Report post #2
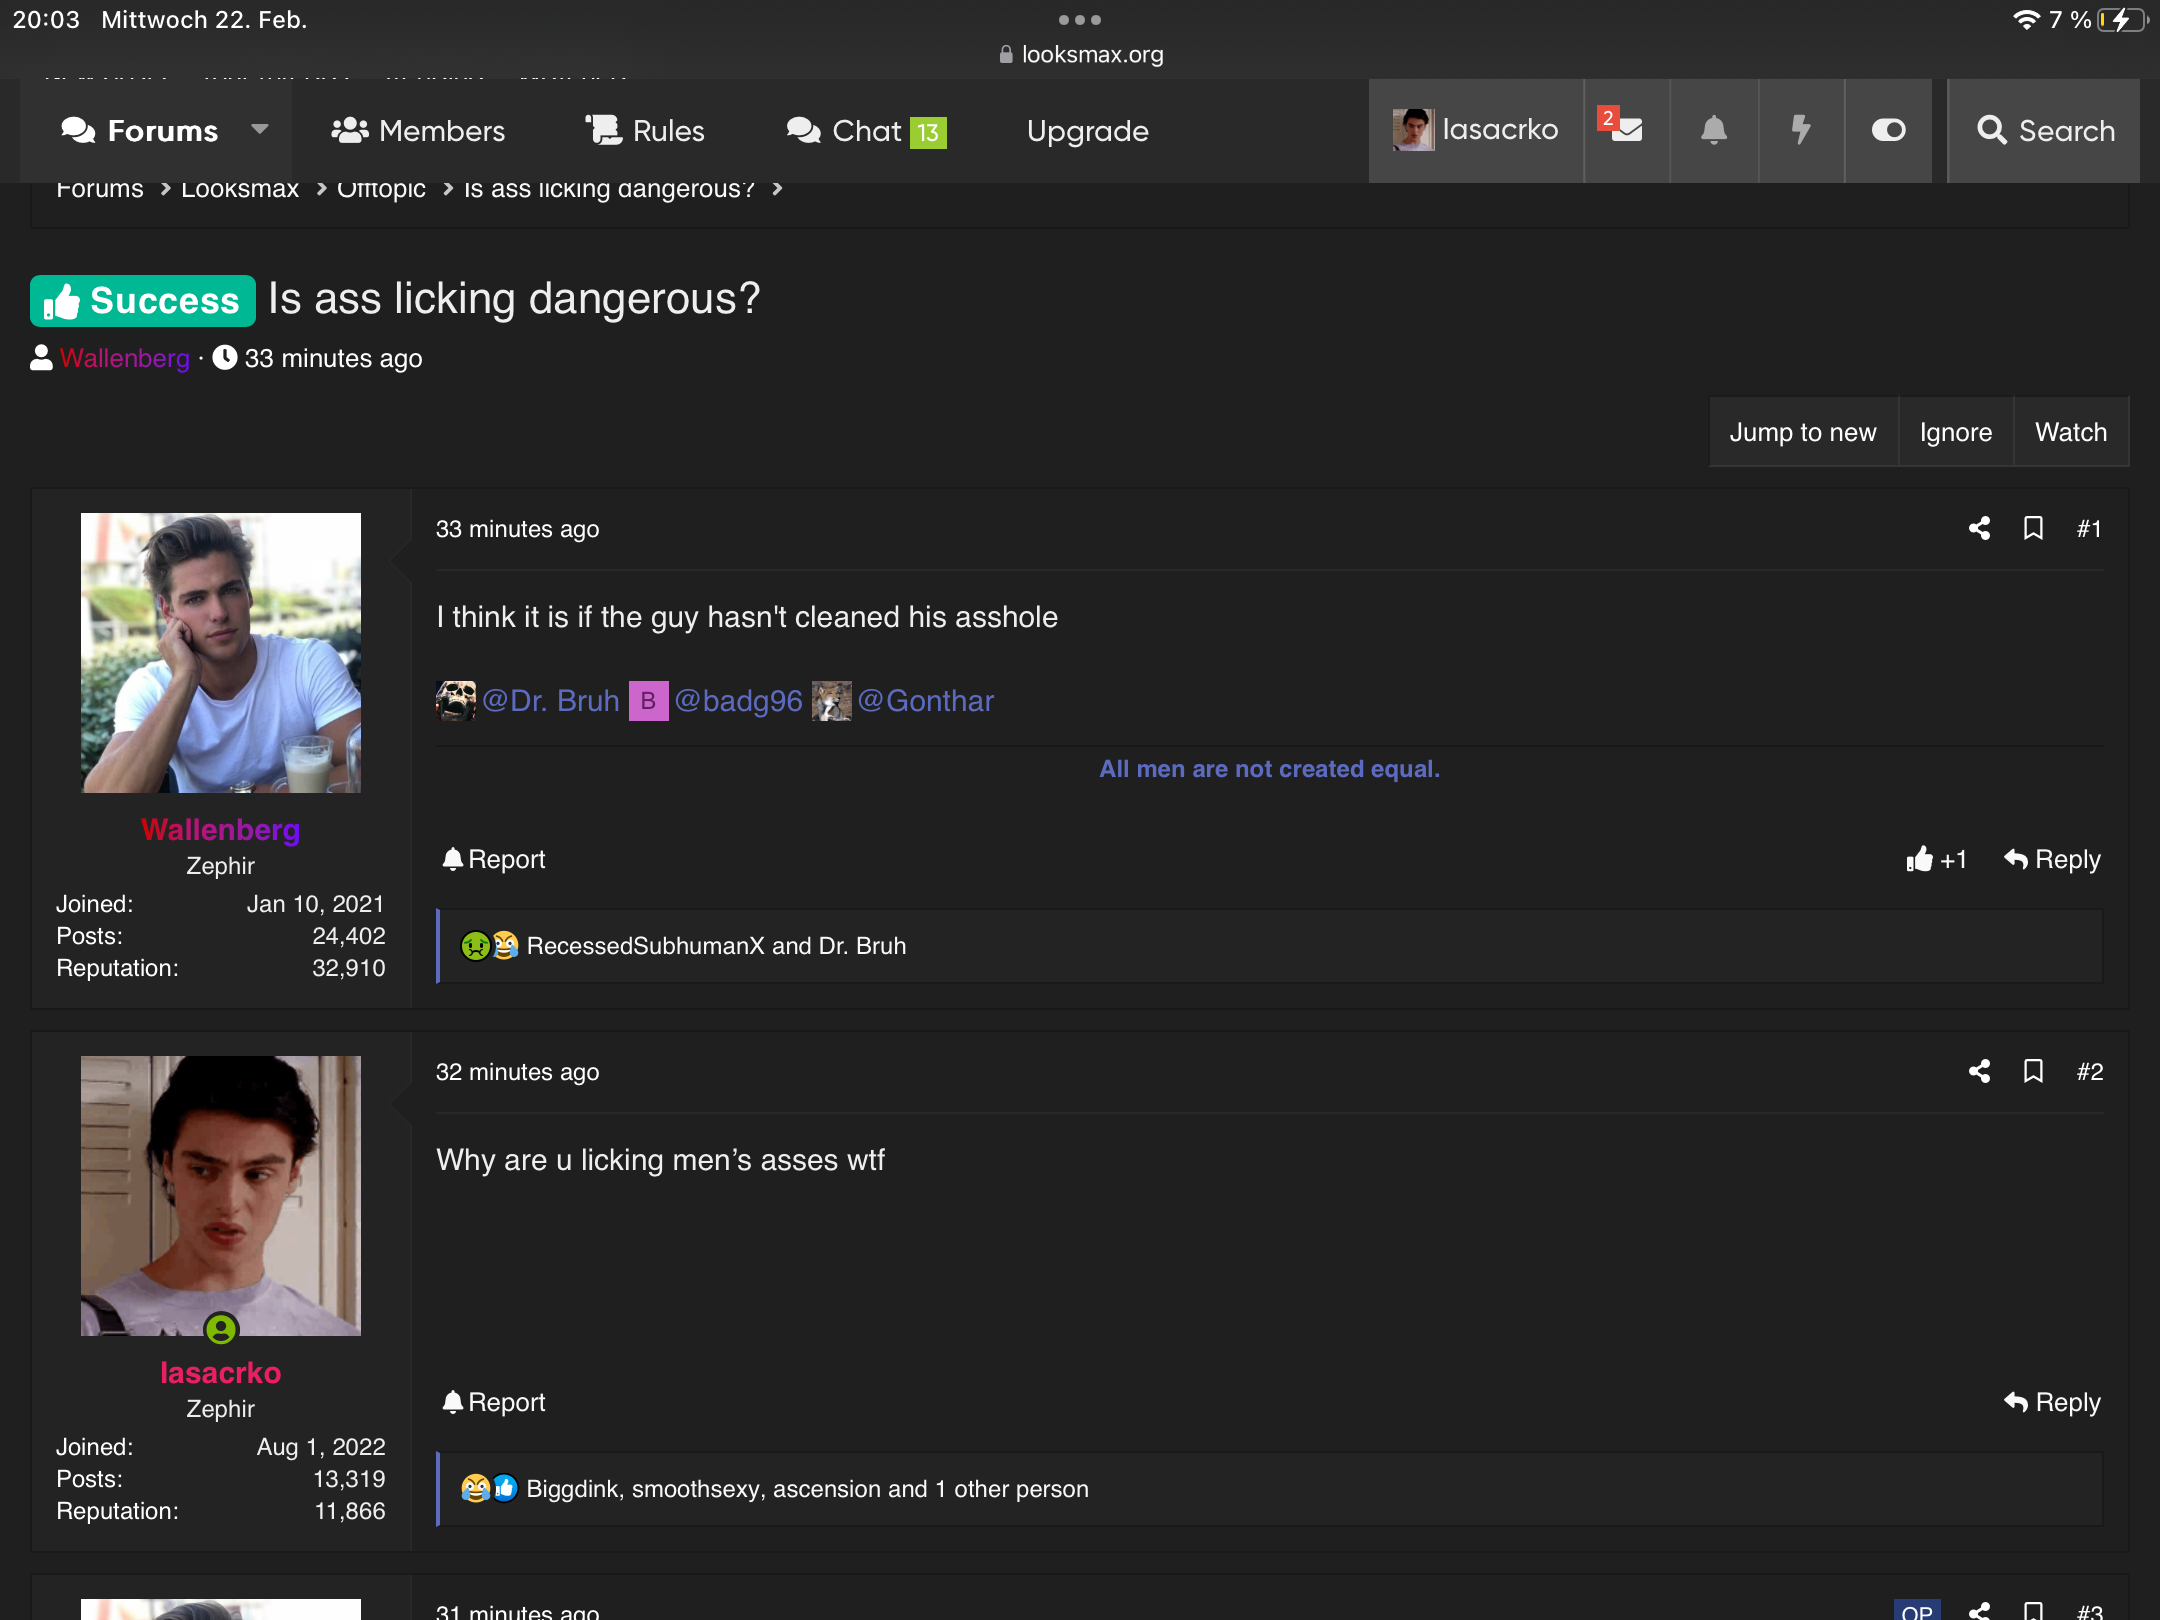 (494, 1403)
